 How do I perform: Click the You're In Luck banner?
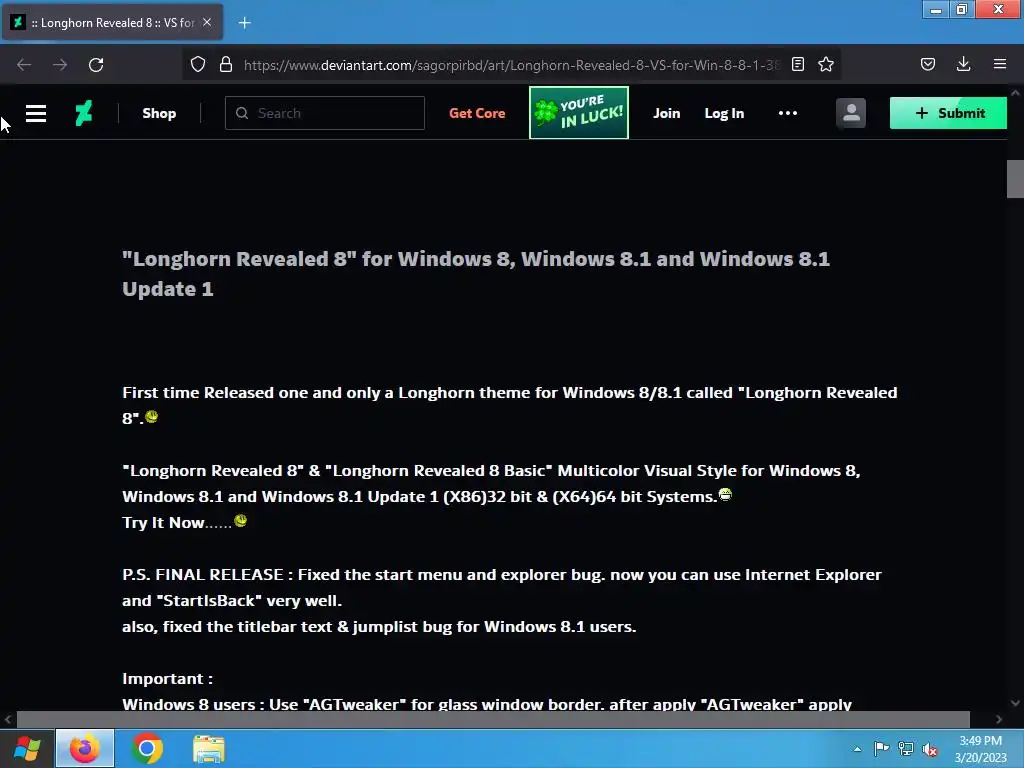click(x=579, y=112)
